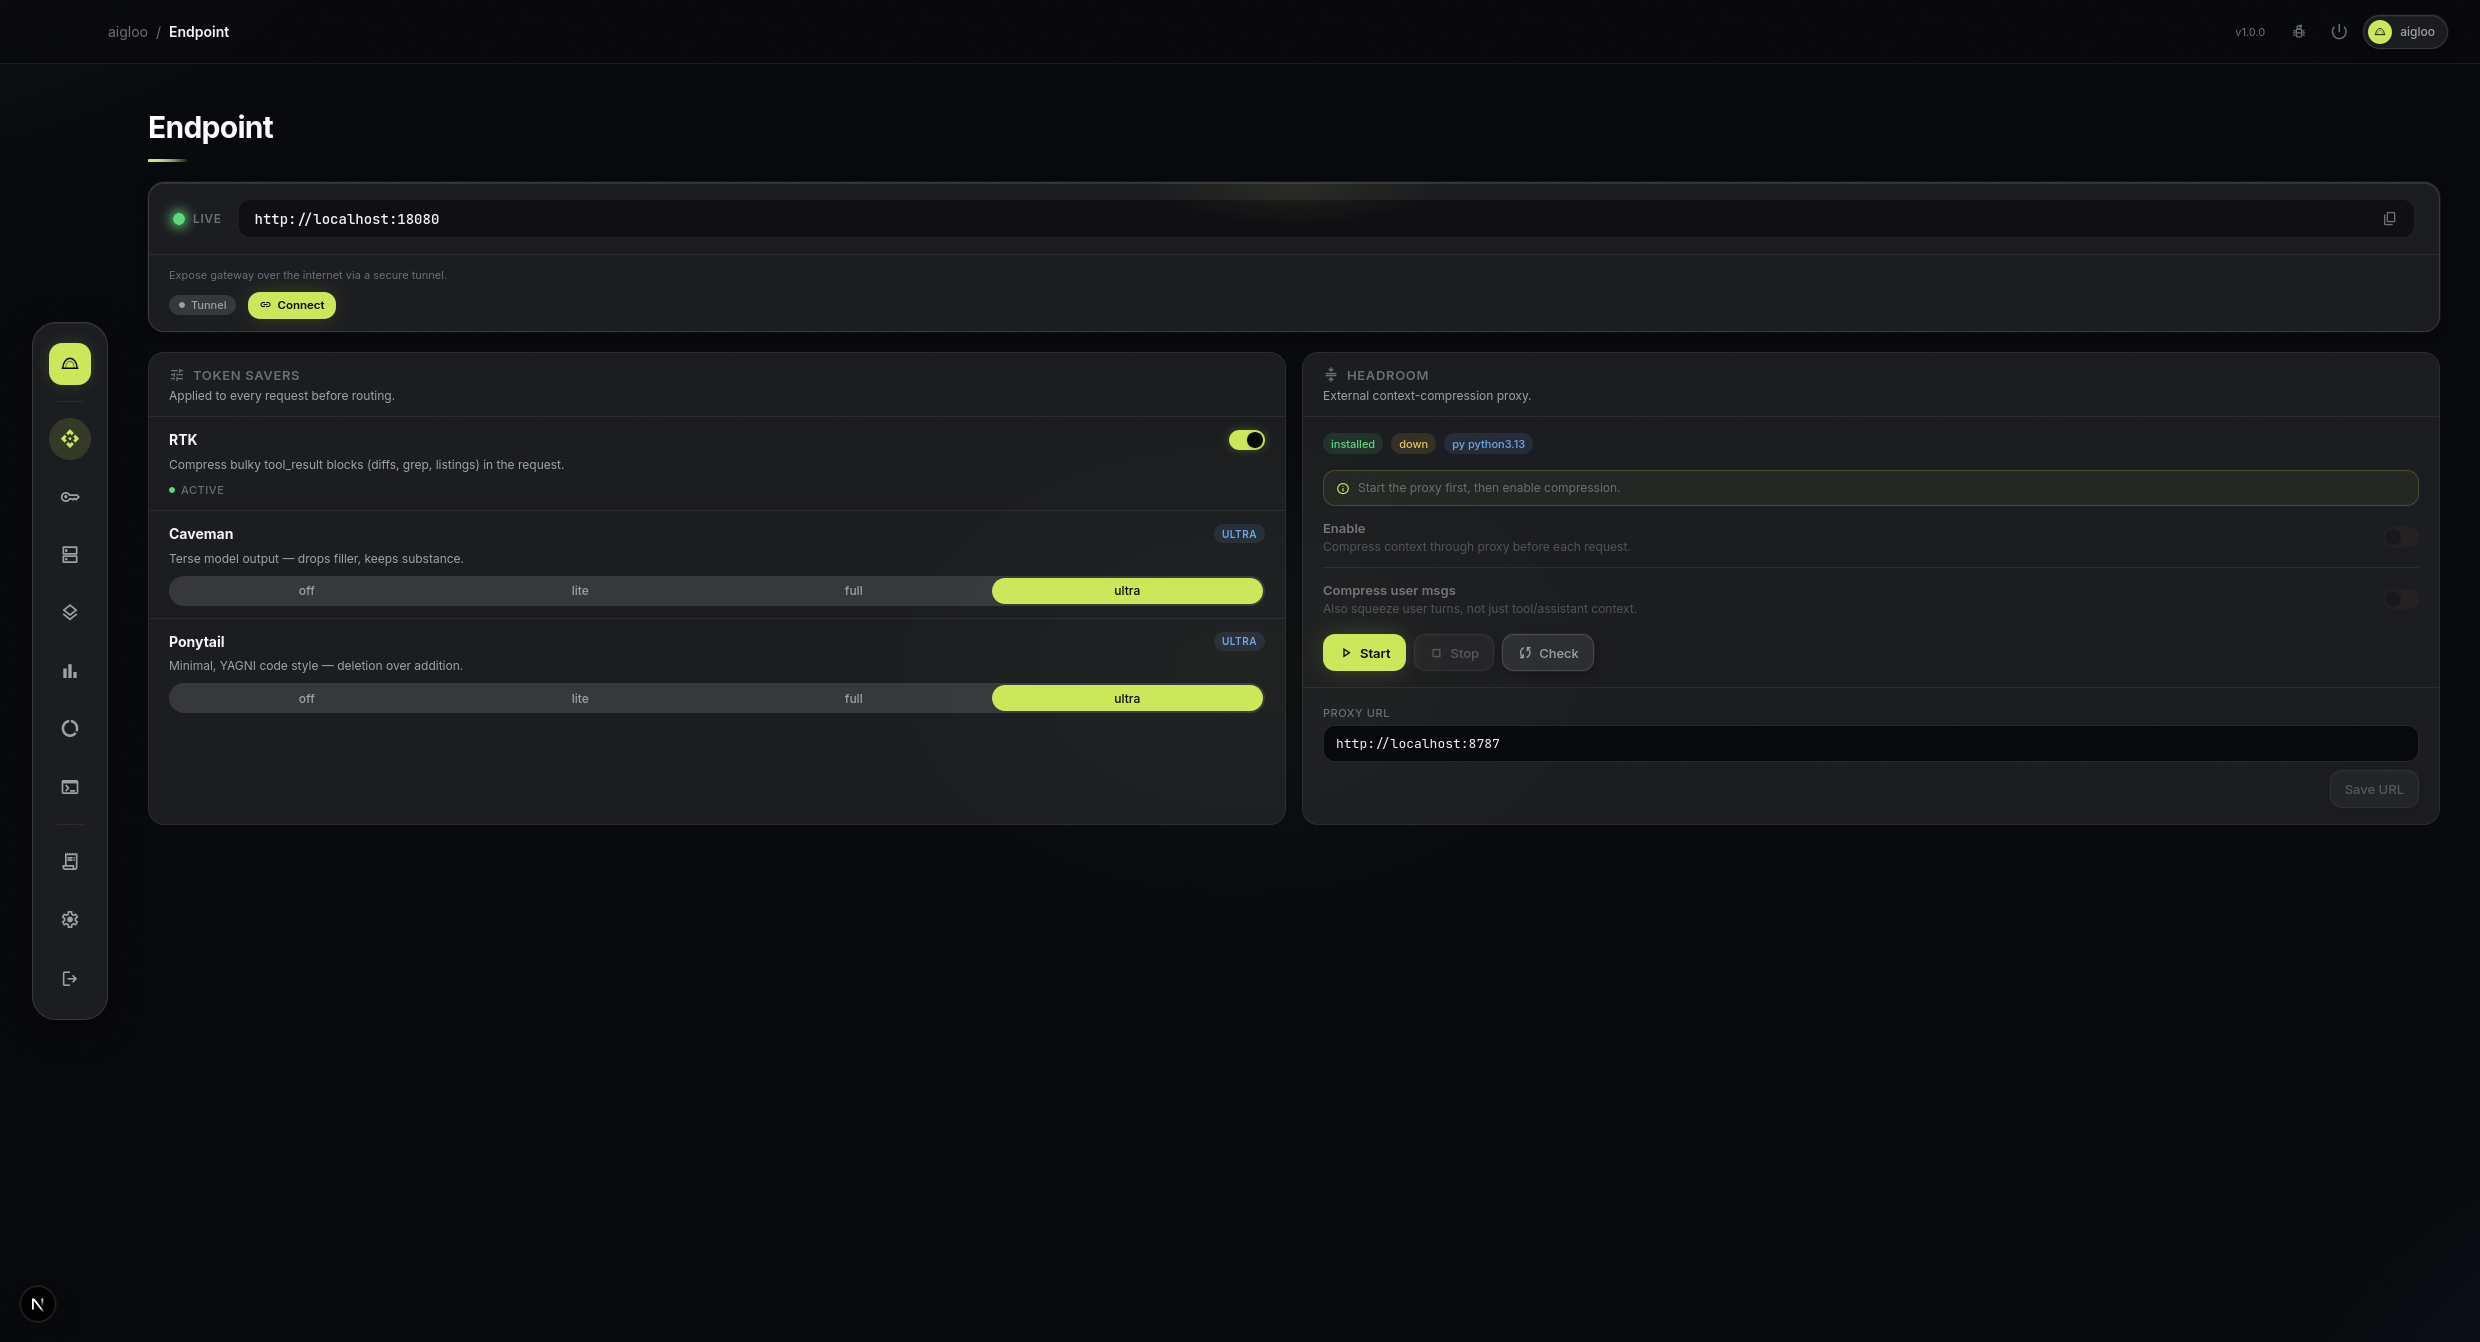Click the Token Savers sliders icon
Screen dimensions: 2480x1342
coord(177,375)
